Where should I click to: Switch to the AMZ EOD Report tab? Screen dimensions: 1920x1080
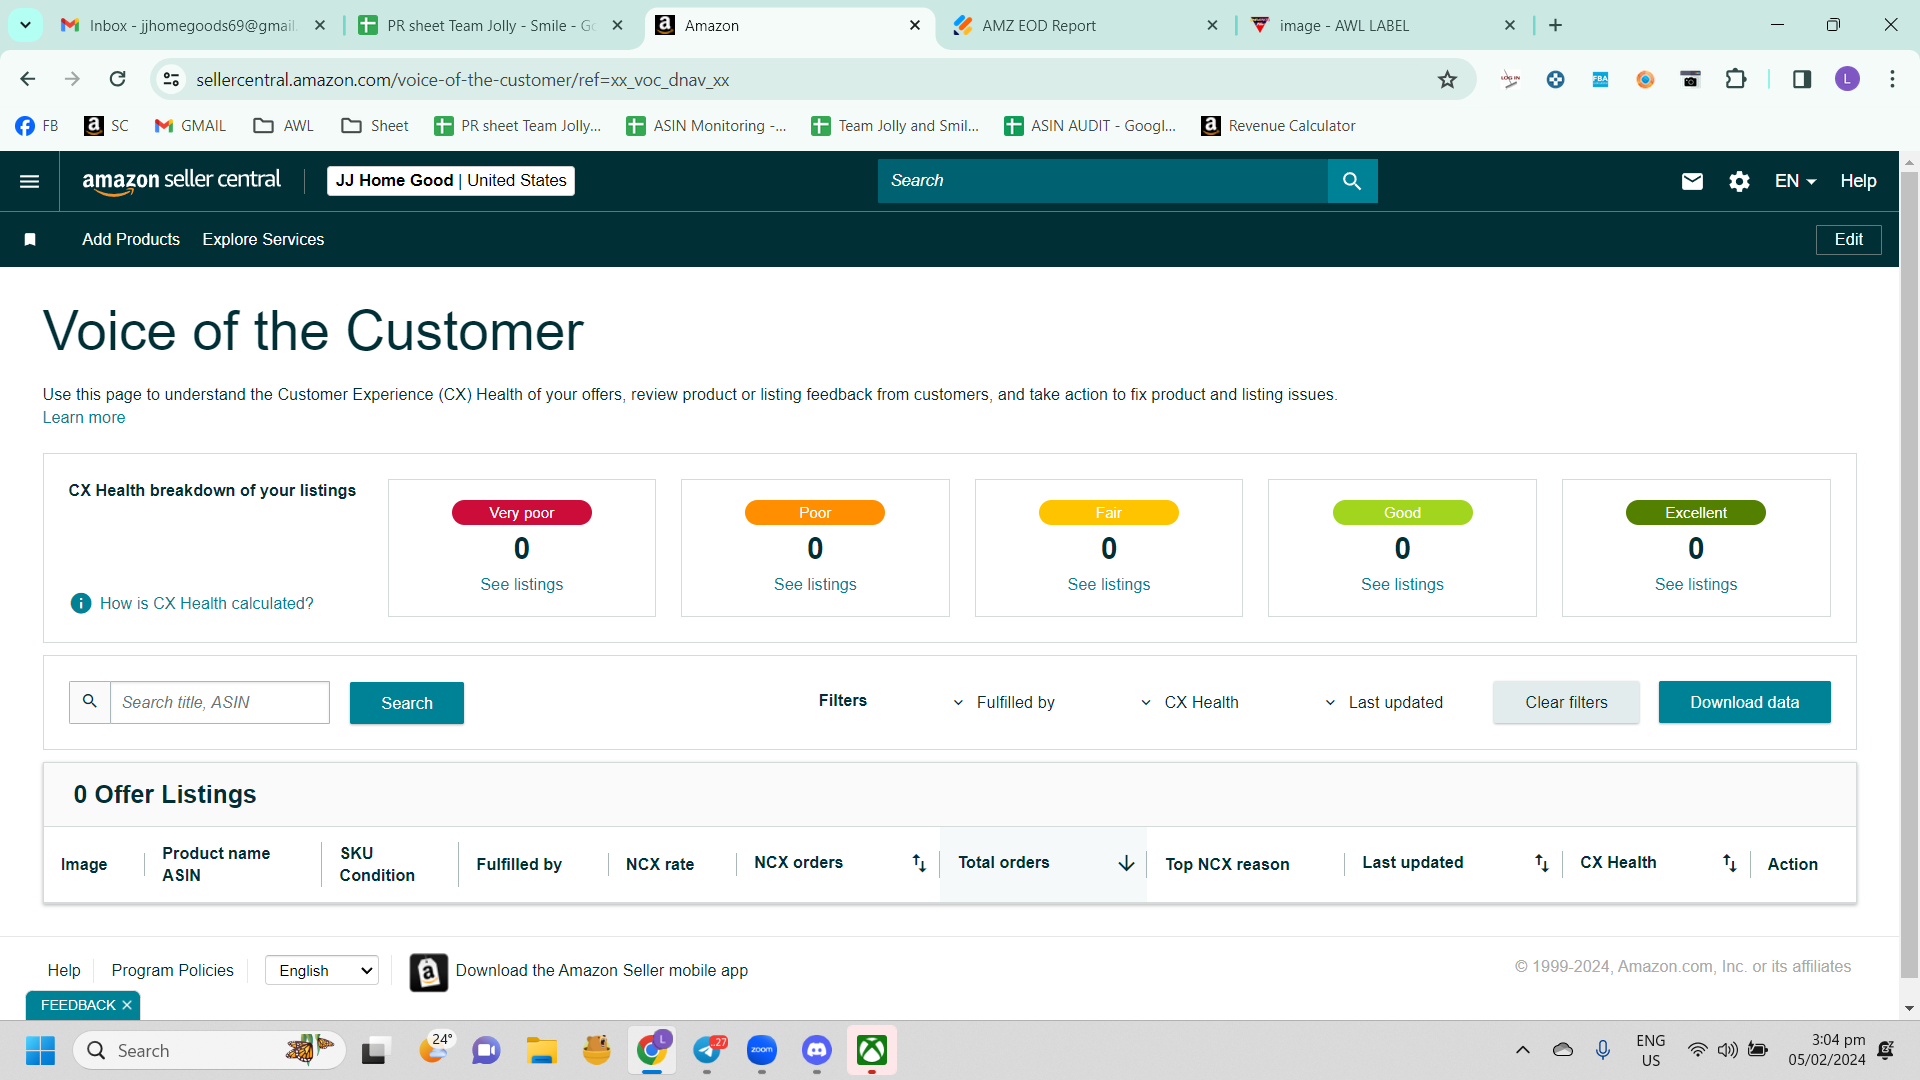pyautogui.click(x=1085, y=25)
